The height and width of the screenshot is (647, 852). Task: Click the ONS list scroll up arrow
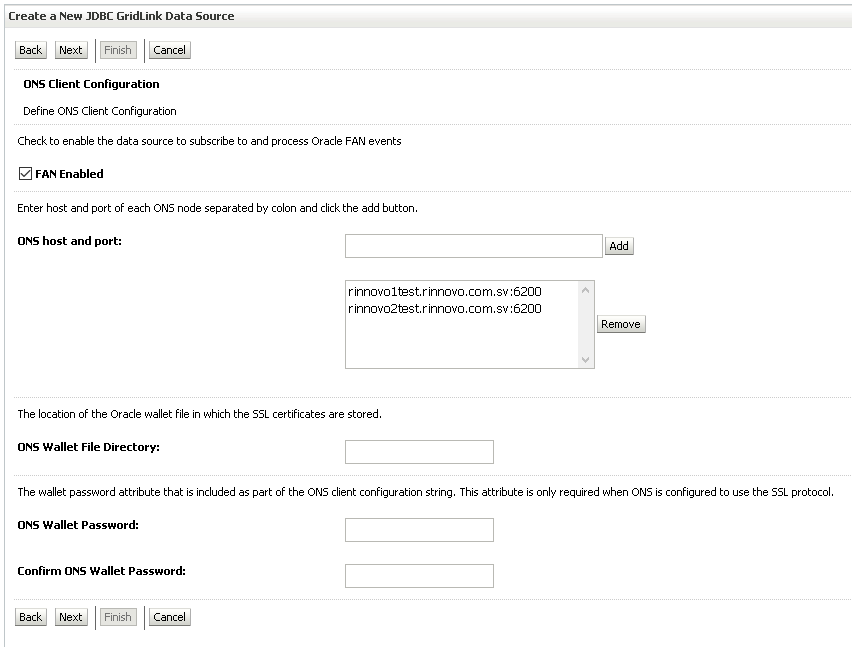tap(585, 291)
